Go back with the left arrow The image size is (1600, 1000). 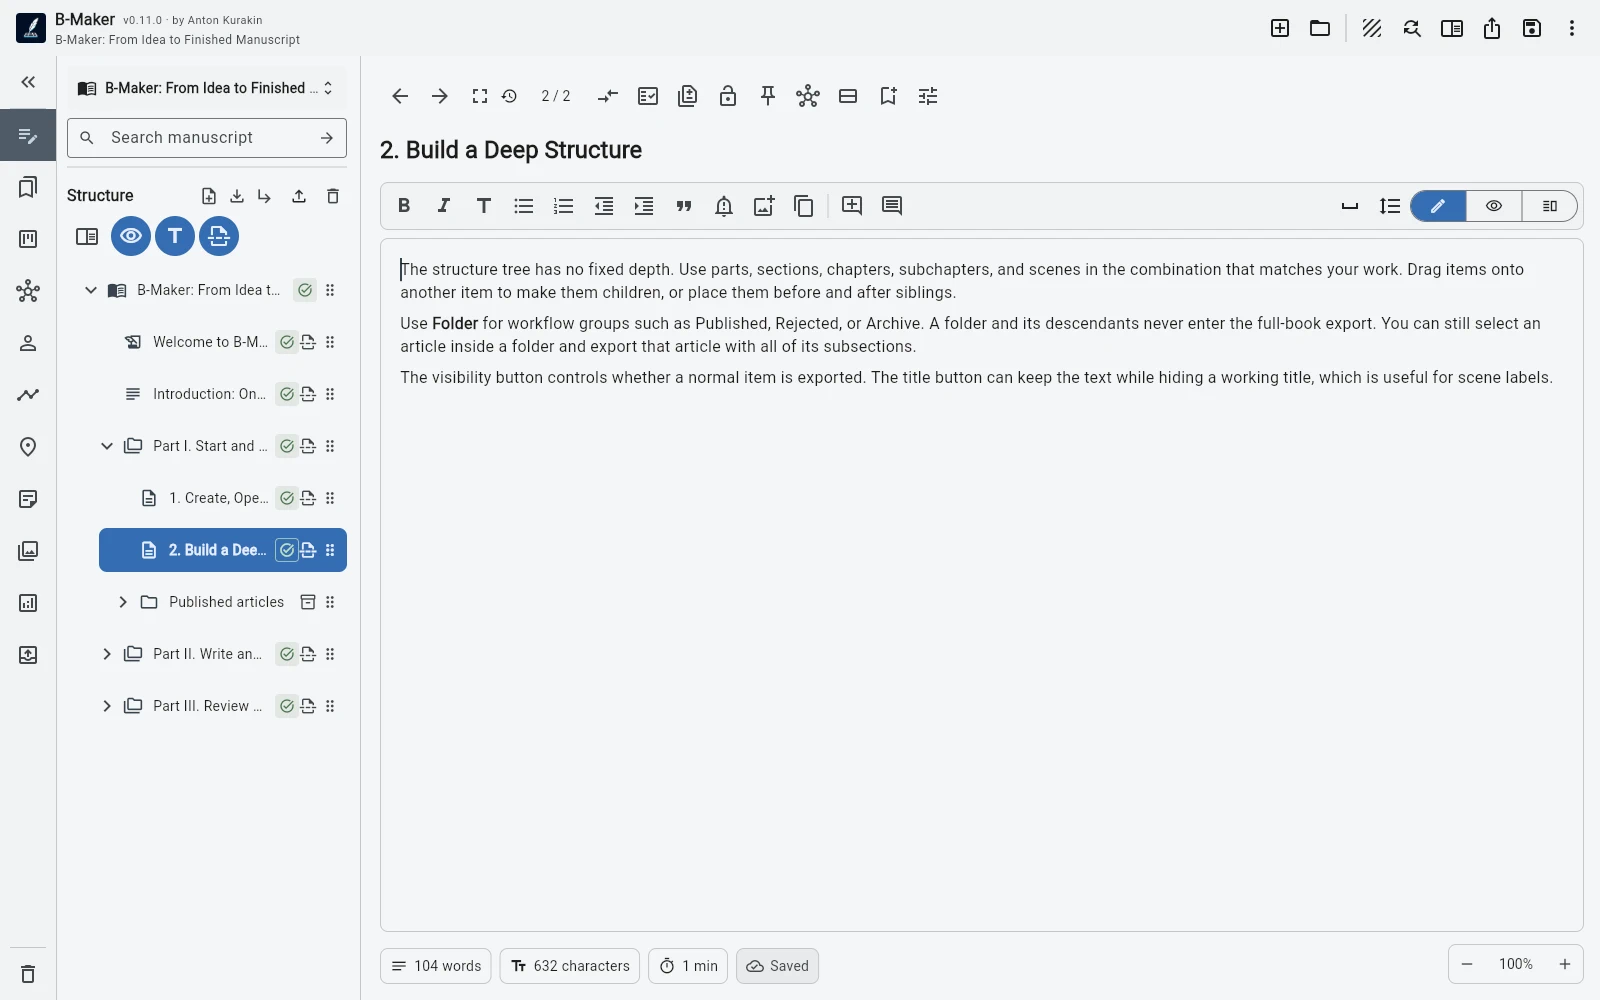[x=400, y=96]
